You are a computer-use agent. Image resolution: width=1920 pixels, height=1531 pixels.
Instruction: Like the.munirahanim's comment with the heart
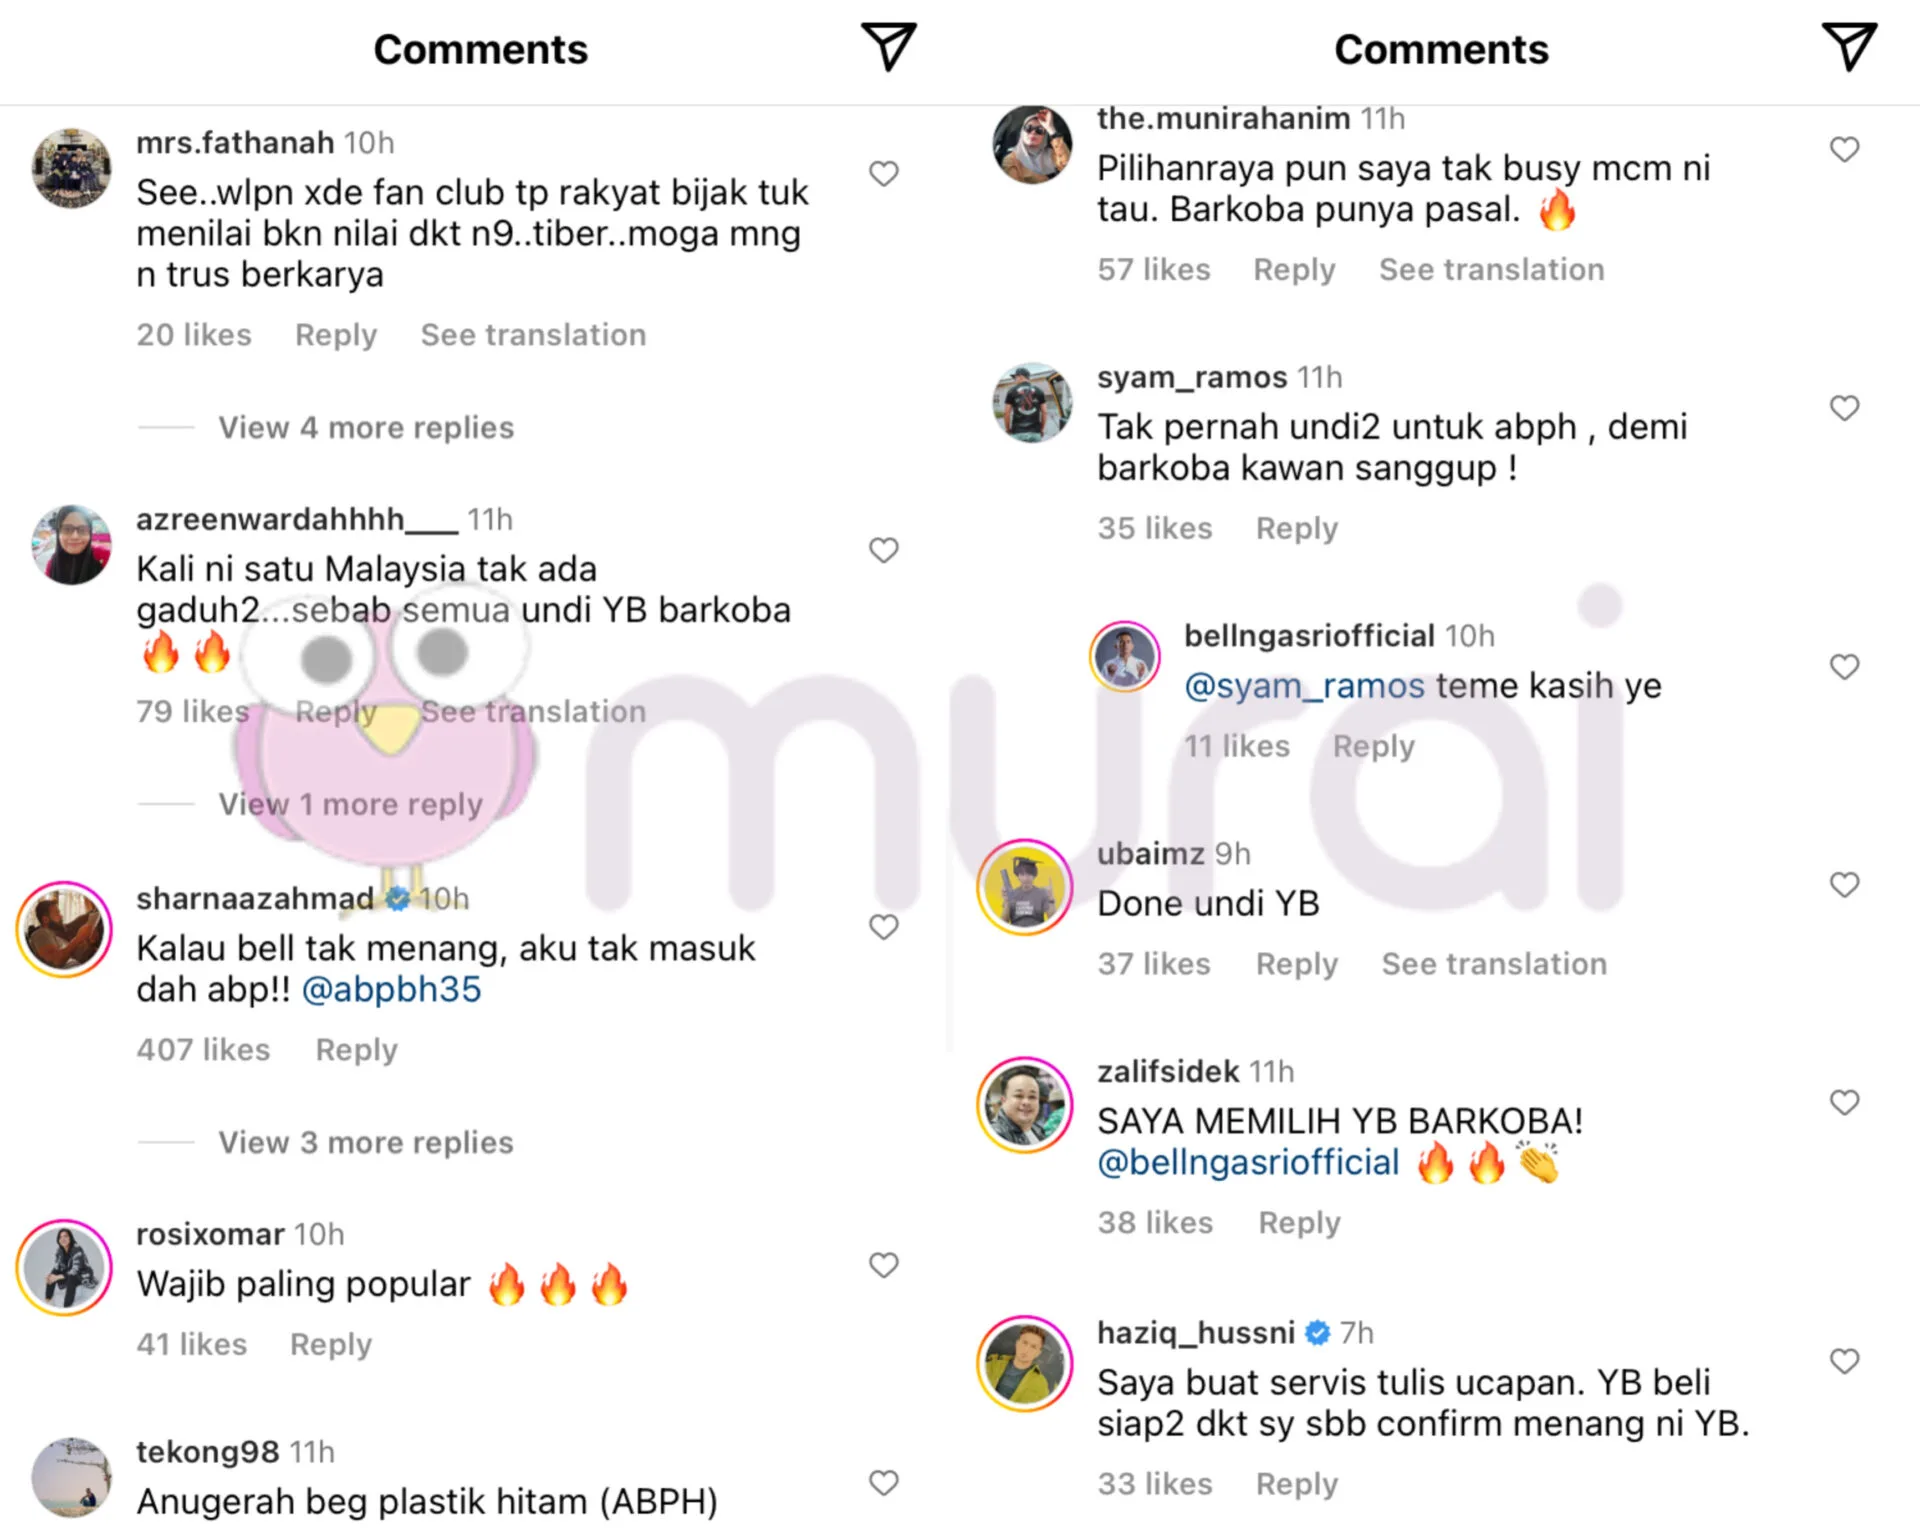[x=1845, y=150]
